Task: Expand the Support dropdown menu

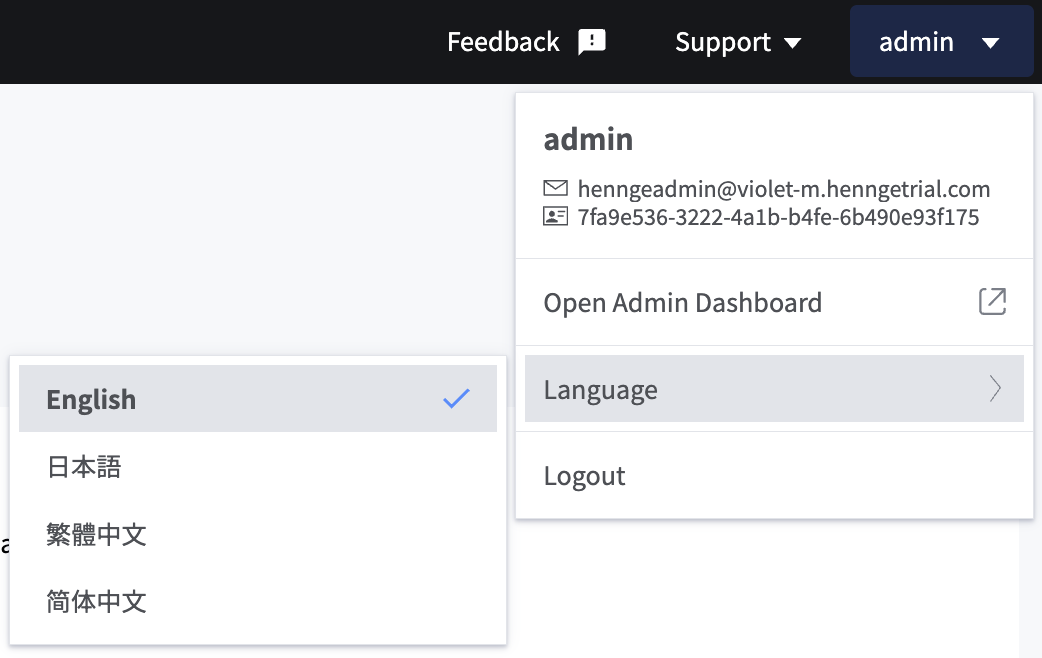Action: (738, 42)
